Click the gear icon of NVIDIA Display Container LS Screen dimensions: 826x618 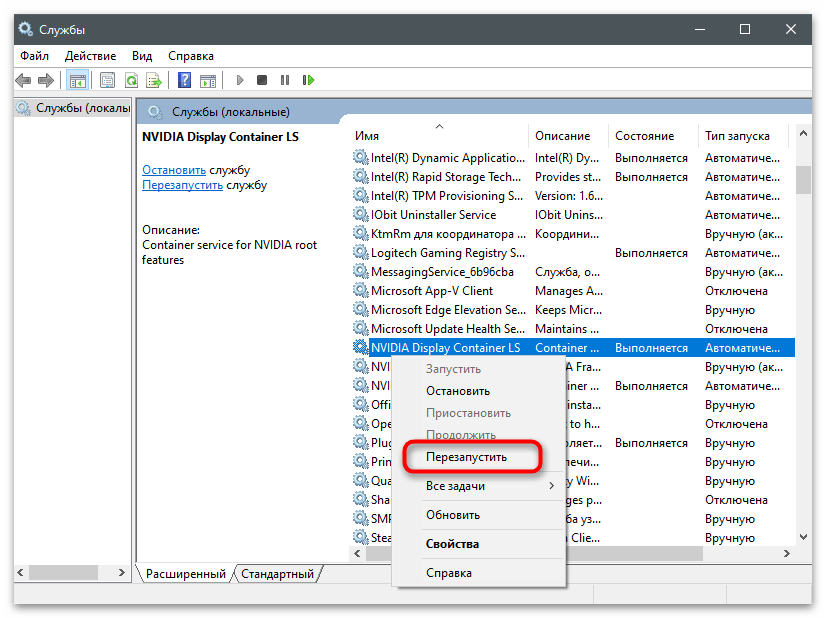coord(361,347)
